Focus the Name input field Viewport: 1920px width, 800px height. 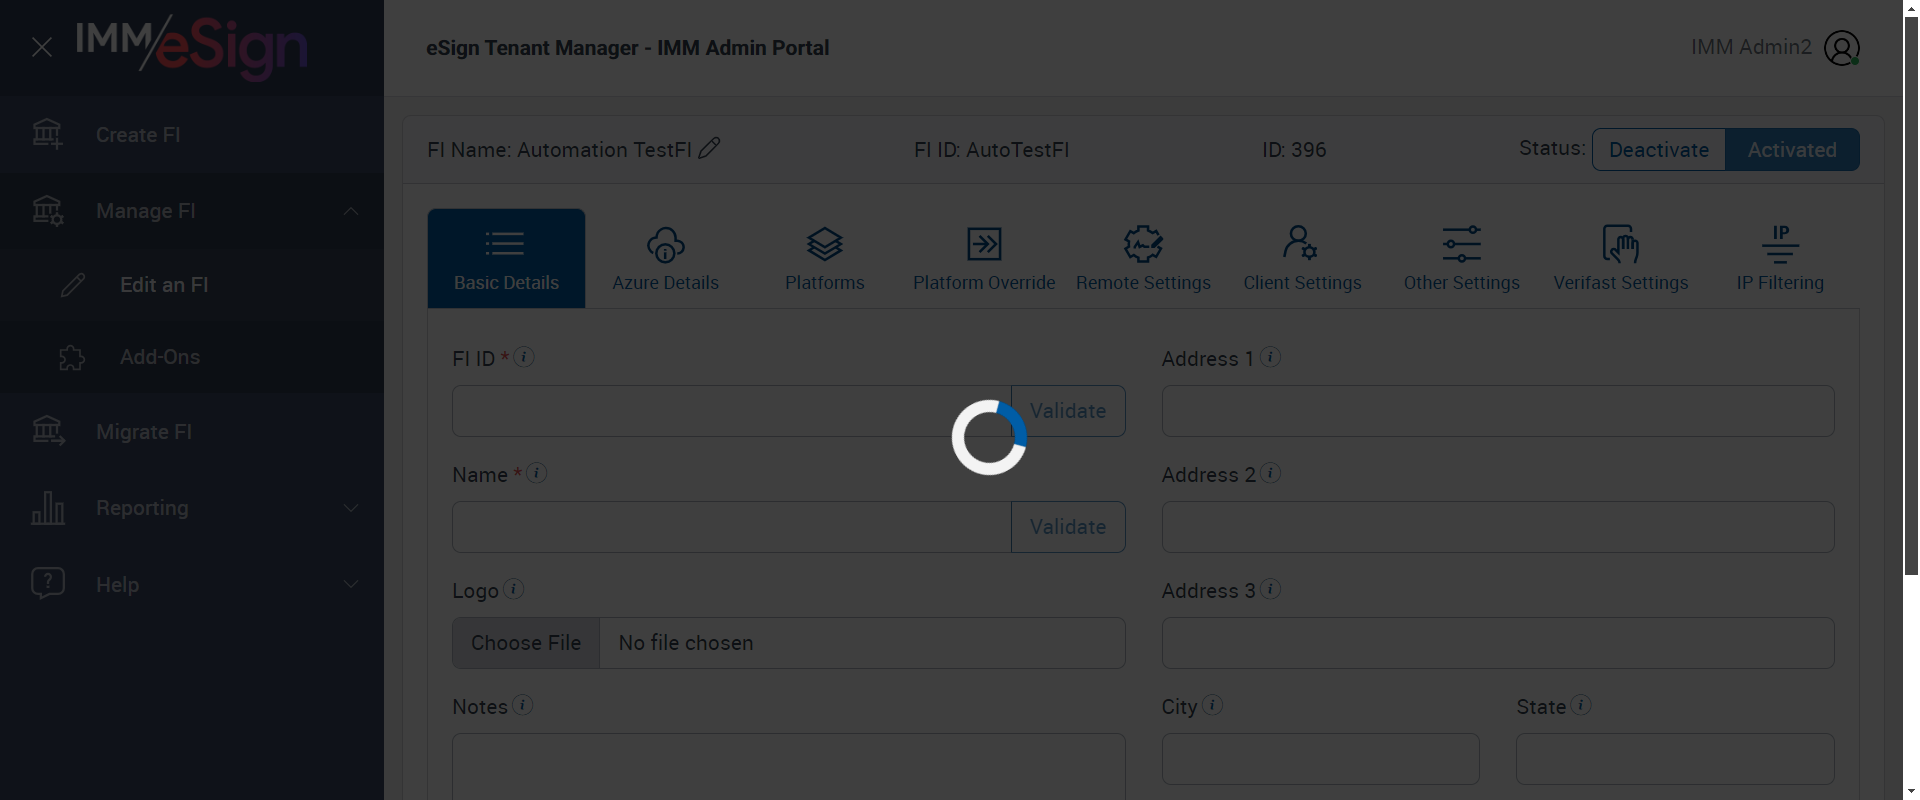pyautogui.click(x=732, y=527)
